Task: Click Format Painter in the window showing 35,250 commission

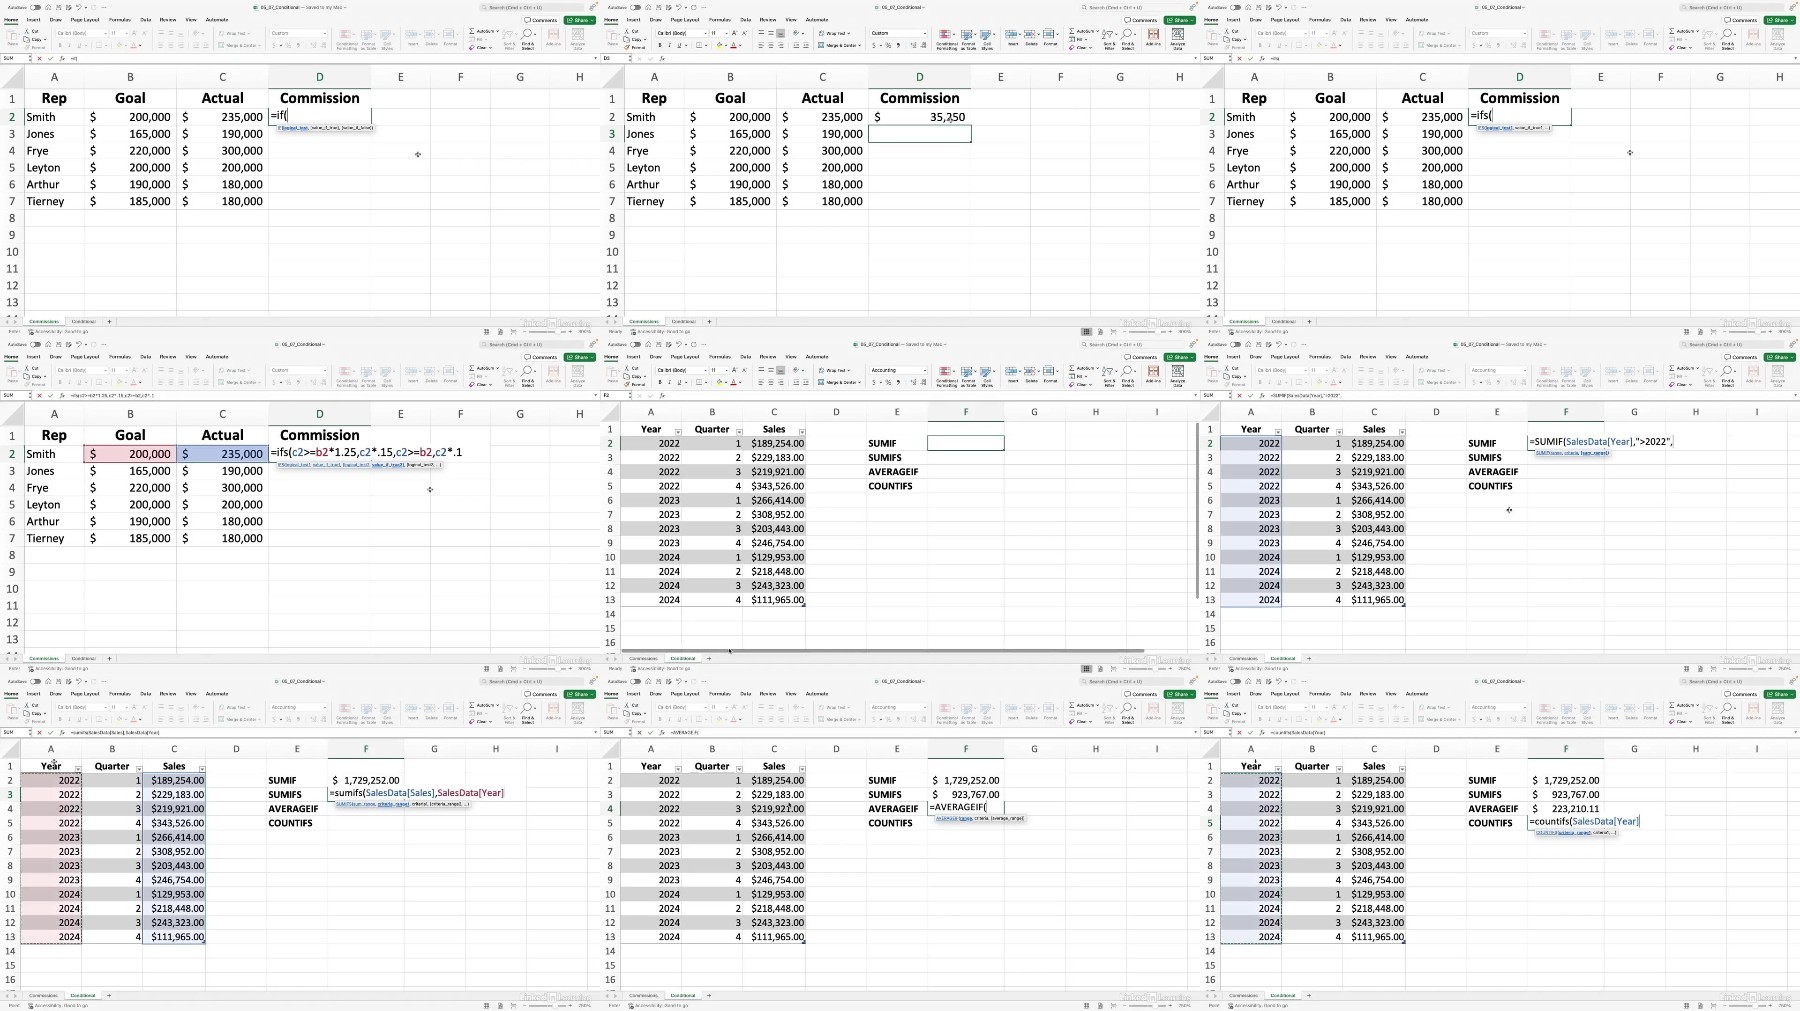Action: (635, 47)
